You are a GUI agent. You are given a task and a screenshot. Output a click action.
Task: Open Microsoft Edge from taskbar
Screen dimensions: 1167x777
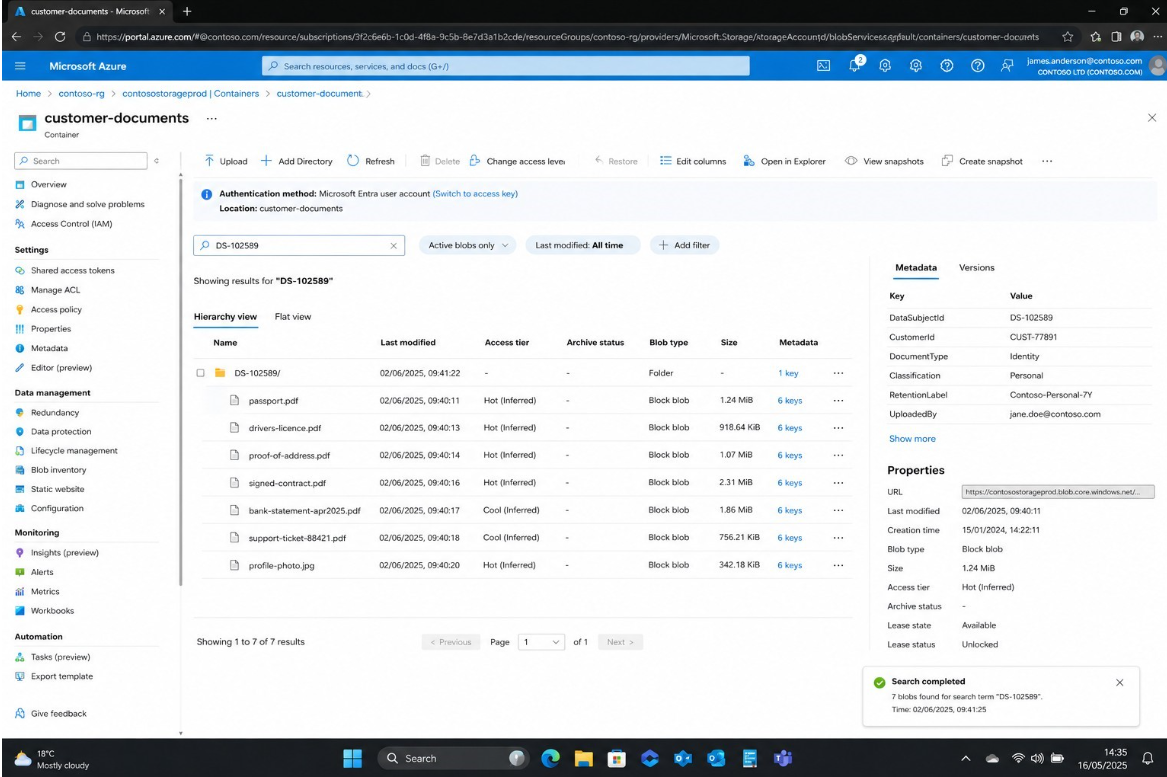point(550,758)
